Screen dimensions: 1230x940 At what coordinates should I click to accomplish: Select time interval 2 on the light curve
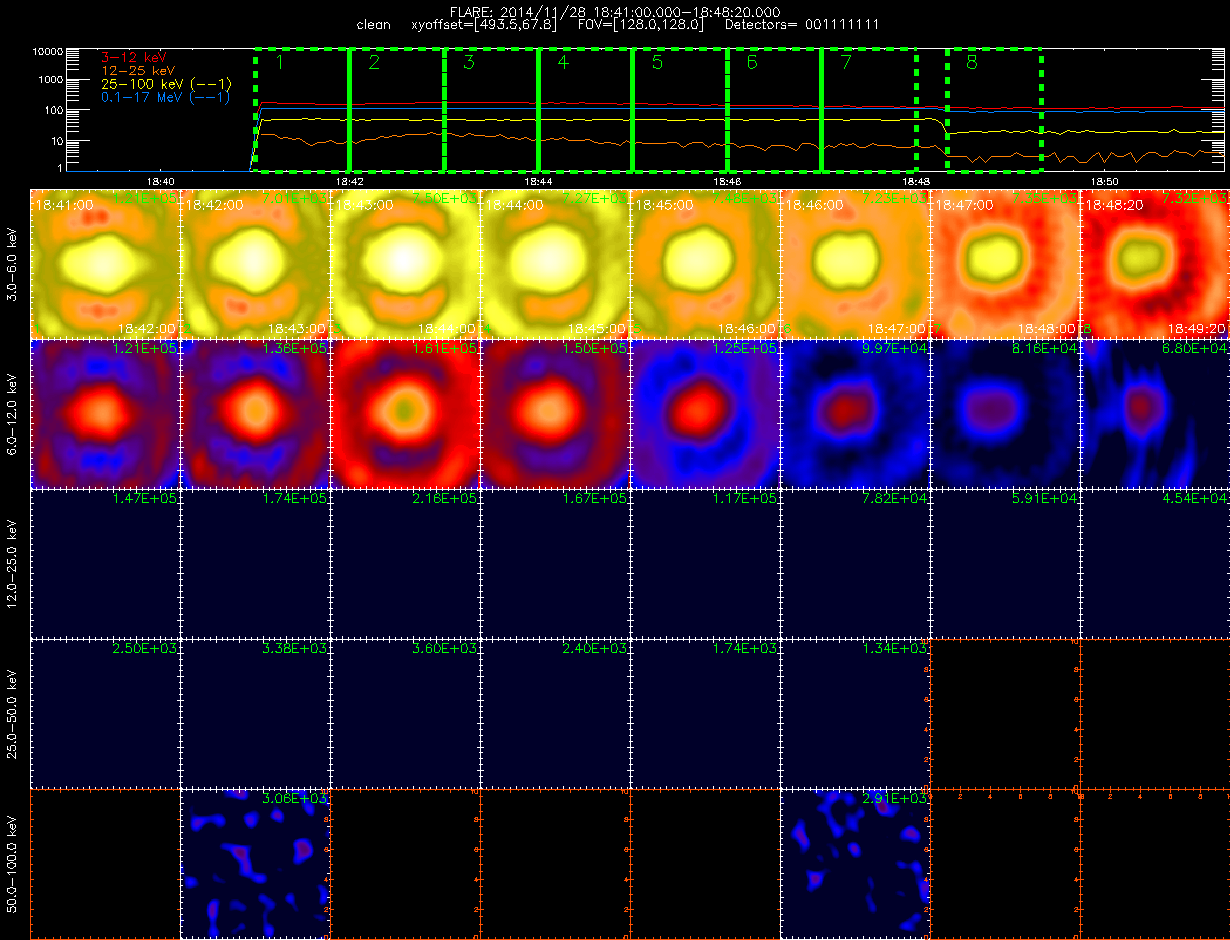tap(396, 109)
